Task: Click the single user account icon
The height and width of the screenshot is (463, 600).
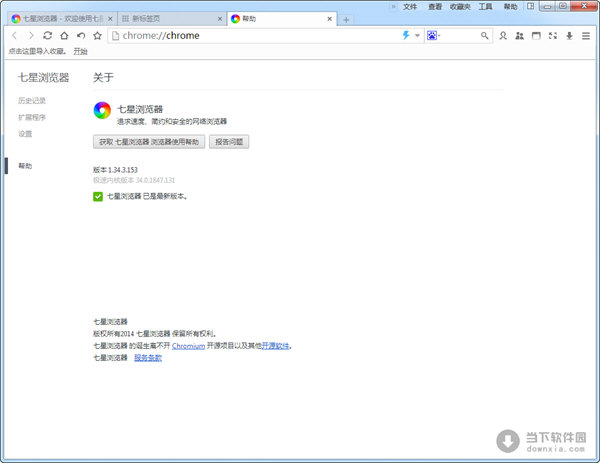Action: pos(503,36)
